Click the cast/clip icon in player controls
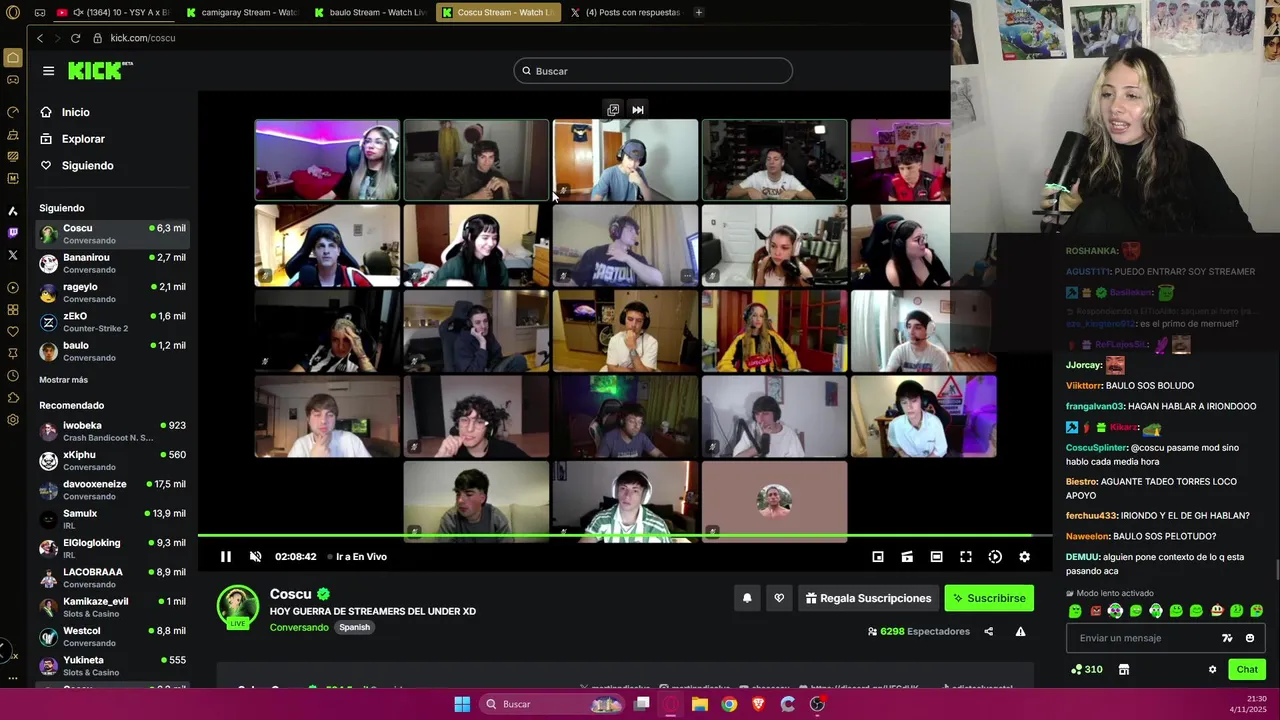 pos(907,557)
